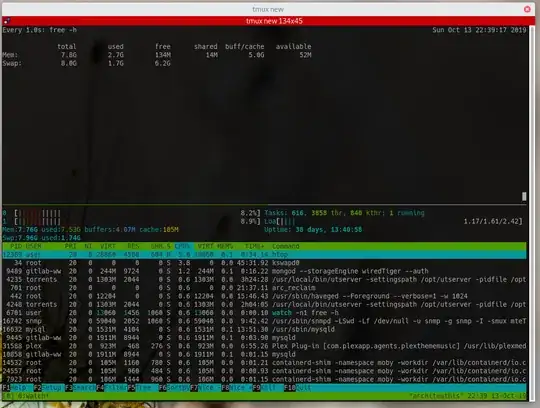
Task: Select containerd-shim process PID 14532
Action: tap(264, 363)
